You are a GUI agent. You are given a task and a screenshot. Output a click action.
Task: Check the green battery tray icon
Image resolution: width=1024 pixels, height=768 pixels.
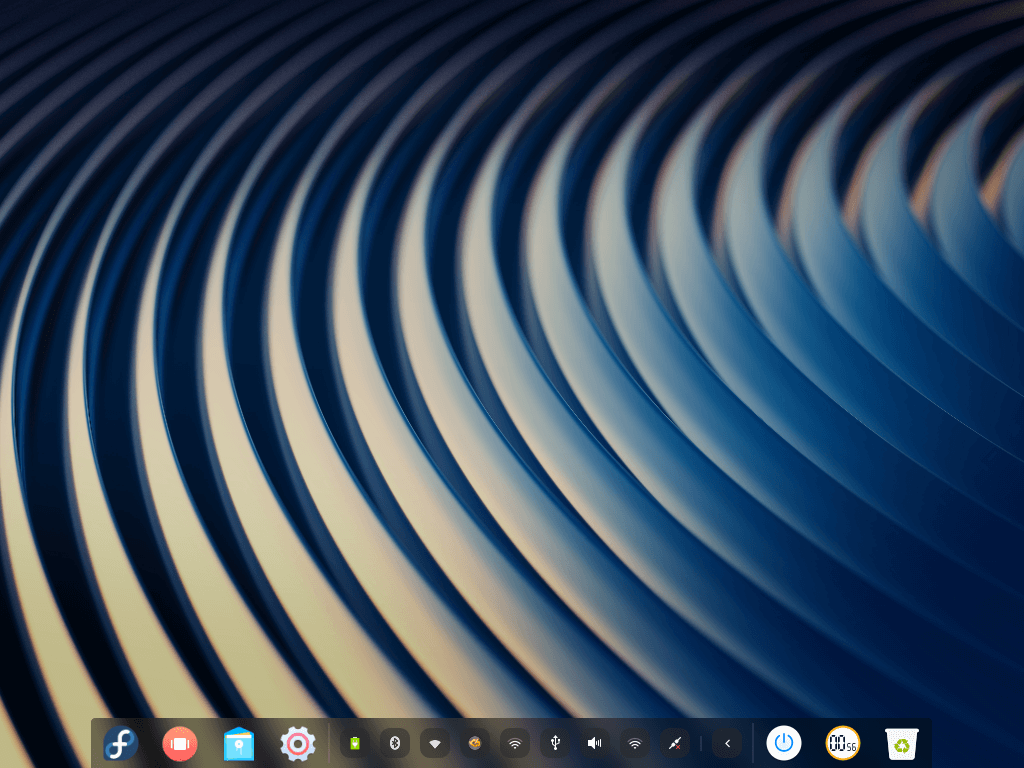click(355, 743)
